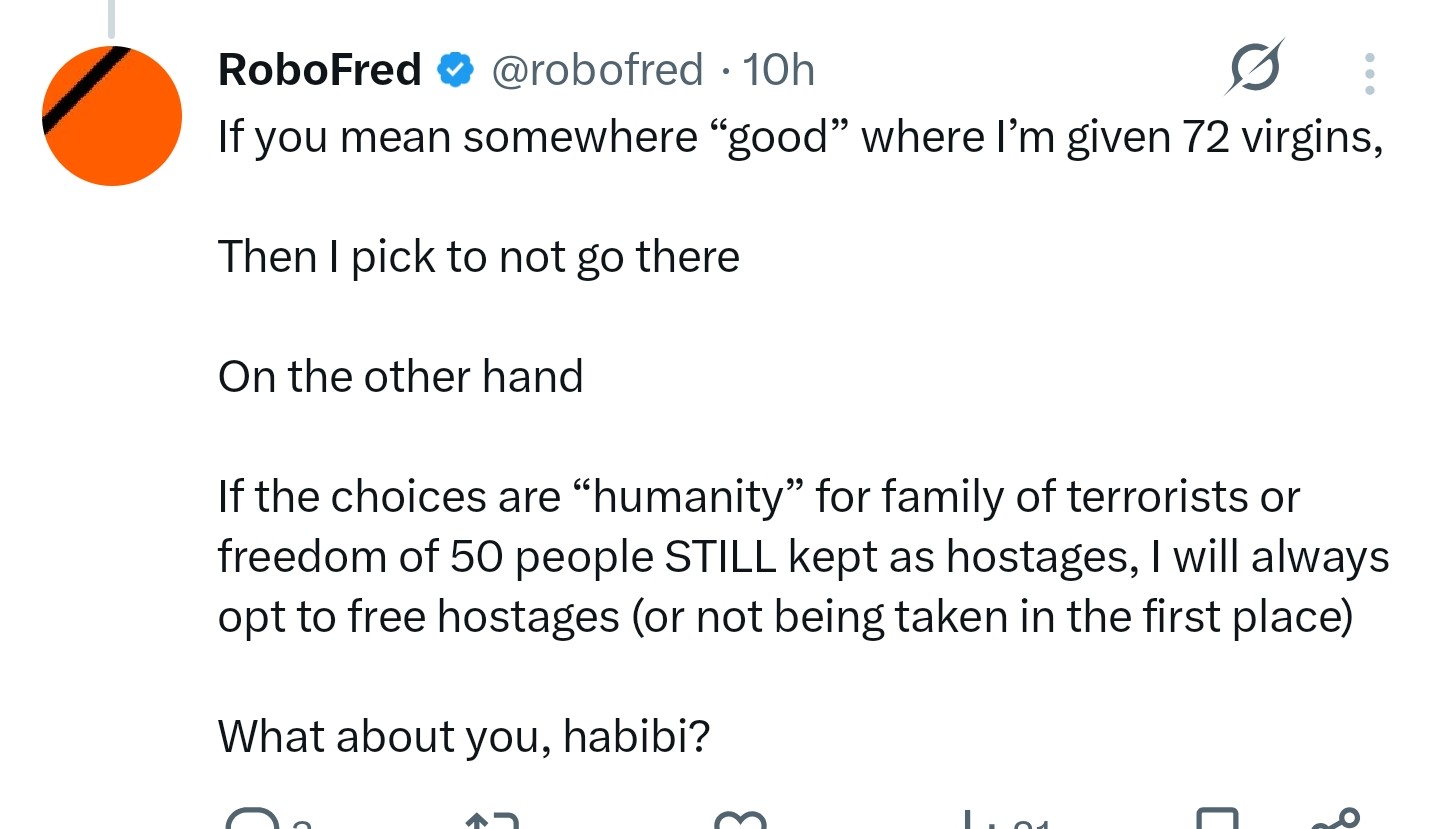Click the tweet line about 72 virgins
Screen dimensions: 1440x829
point(800,137)
